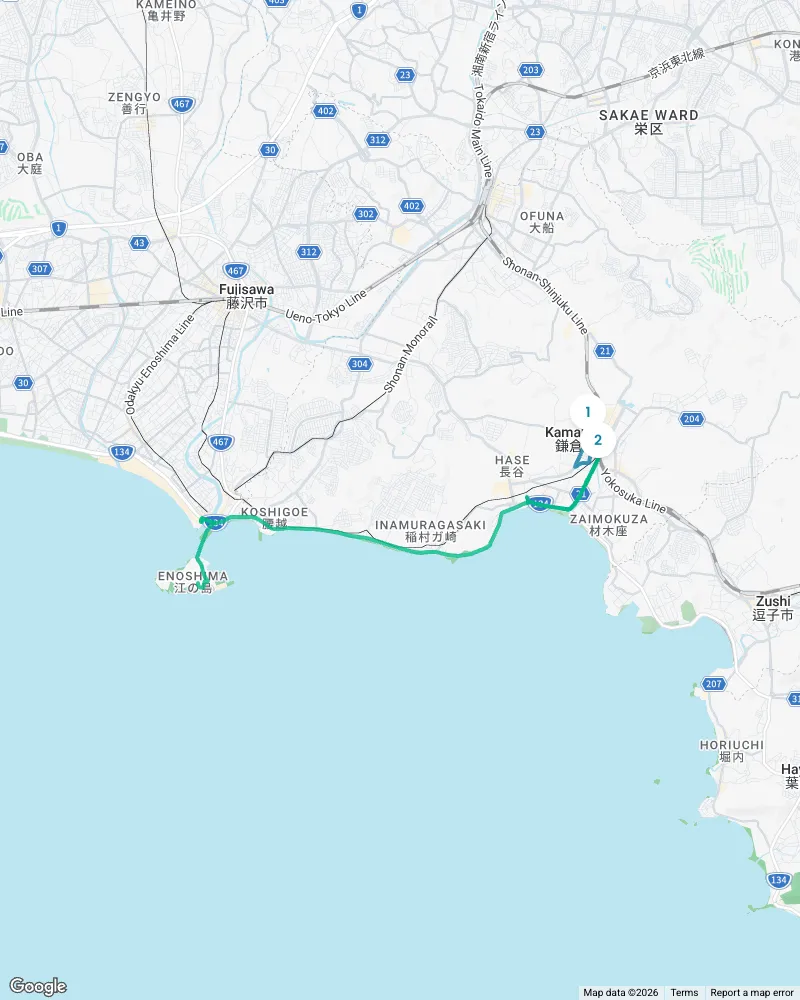Click map marker number 2

[x=598, y=440]
